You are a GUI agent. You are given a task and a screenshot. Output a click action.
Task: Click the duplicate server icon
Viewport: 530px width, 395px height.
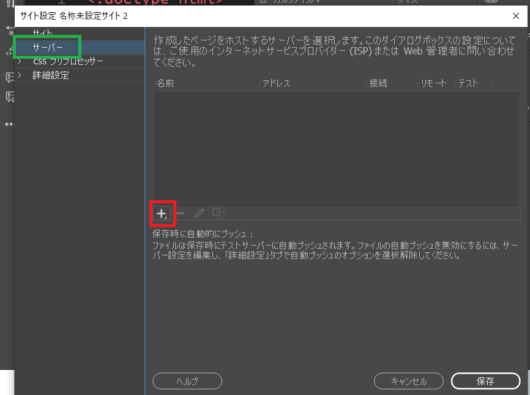coord(218,214)
